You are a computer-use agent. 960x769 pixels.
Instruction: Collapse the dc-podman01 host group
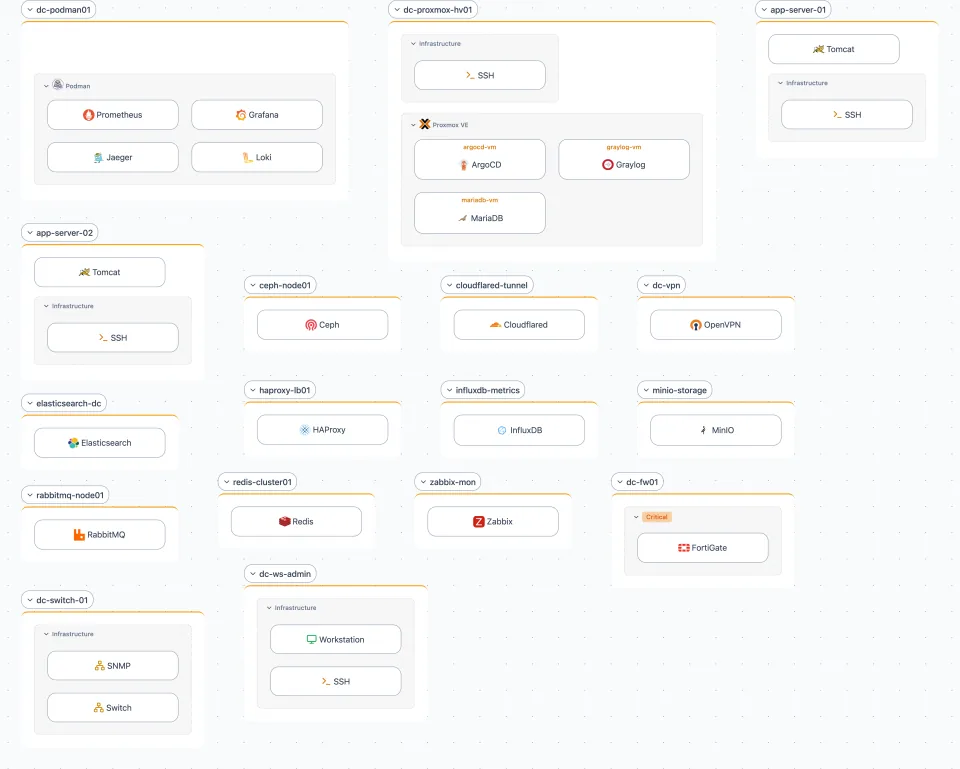coord(30,10)
